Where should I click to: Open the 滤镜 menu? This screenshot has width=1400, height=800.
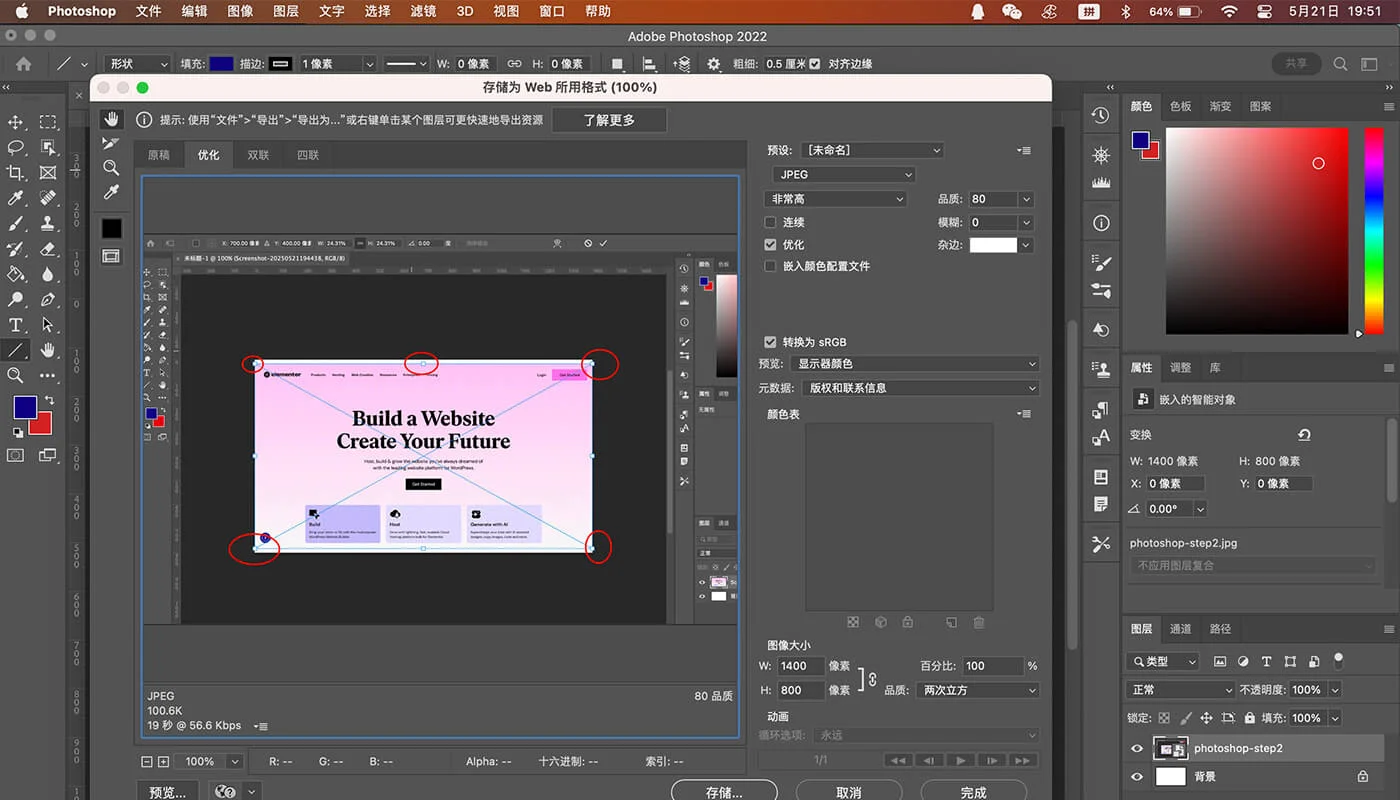coord(421,11)
